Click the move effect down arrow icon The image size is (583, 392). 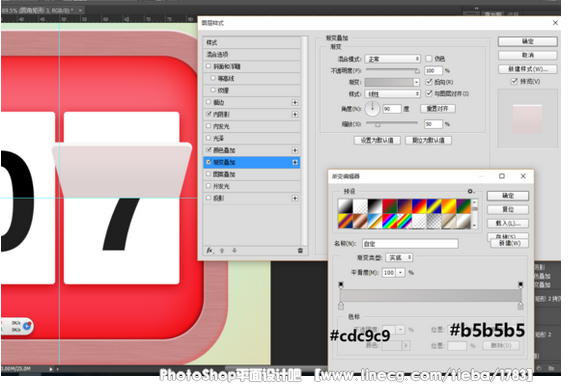[234, 251]
